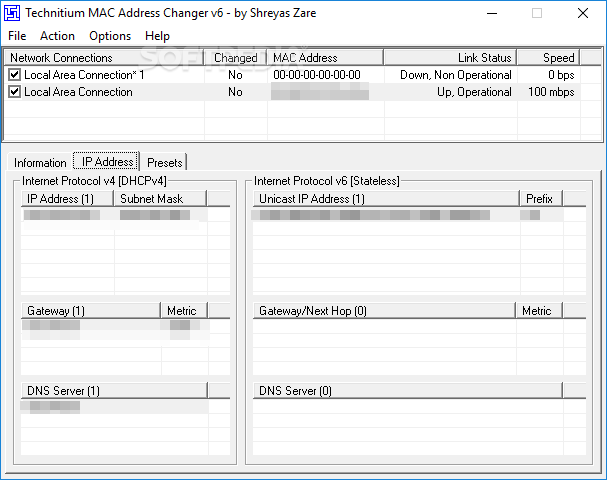The width and height of the screenshot is (607, 480).
Task: Click the IPv6 Metric column header
Action: (539, 310)
